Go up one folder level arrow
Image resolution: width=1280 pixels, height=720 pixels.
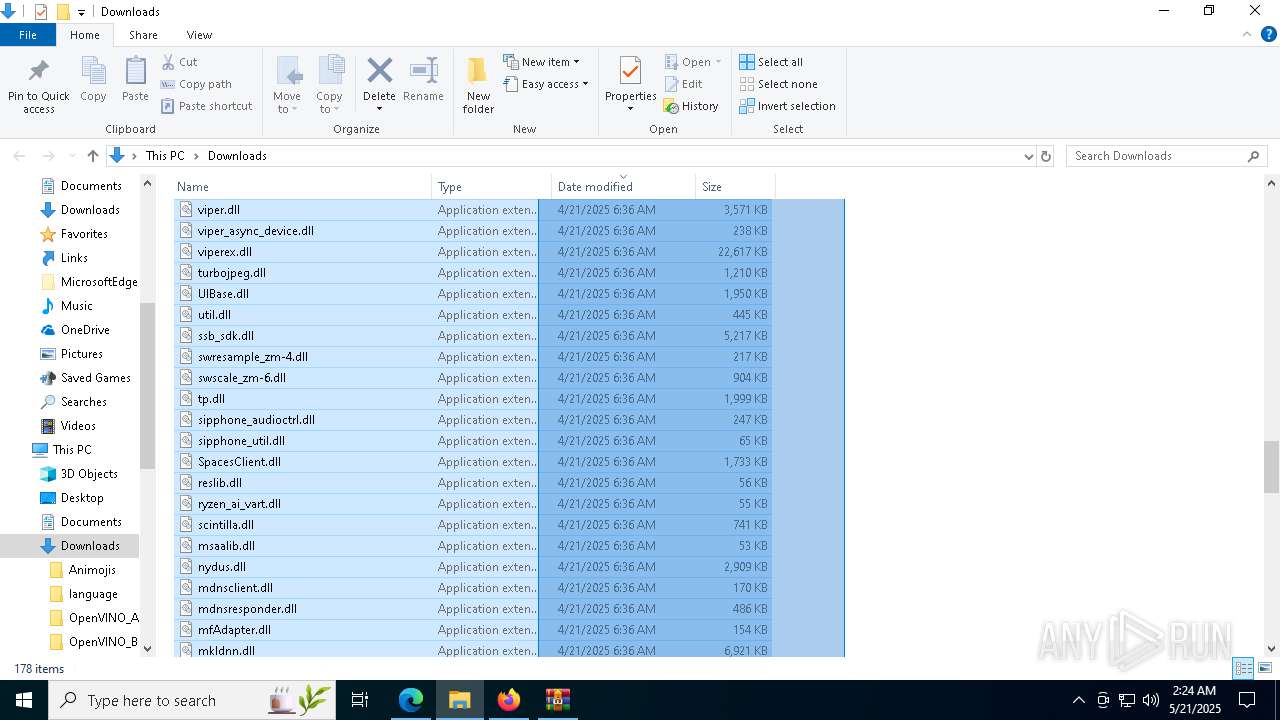tap(93, 156)
